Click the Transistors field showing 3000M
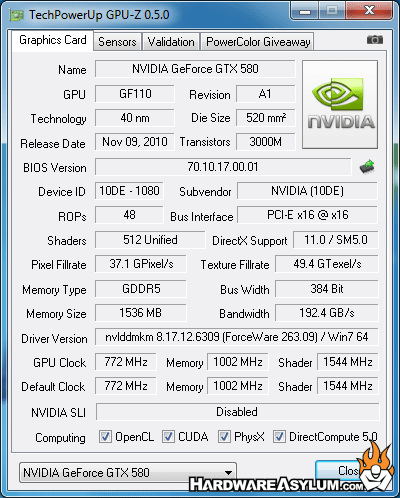The height and width of the screenshot is (498, 400). [x=266, y=142]
